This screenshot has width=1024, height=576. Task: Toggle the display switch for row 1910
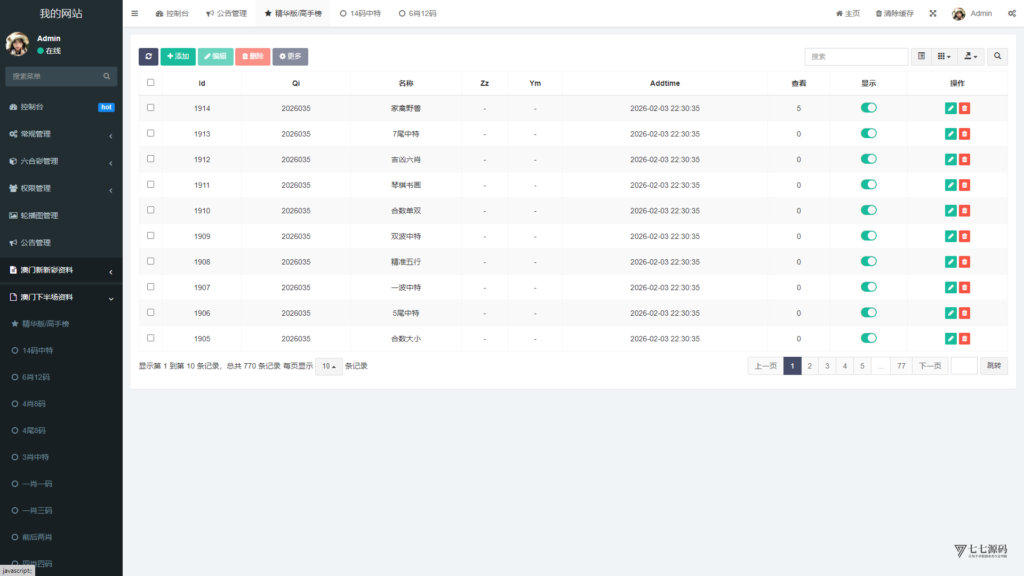869,210
